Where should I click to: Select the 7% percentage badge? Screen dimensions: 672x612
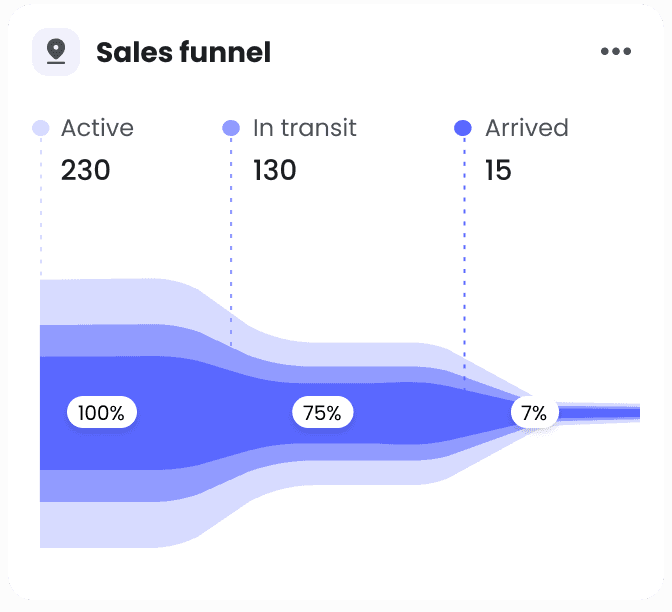coord(534,413)
